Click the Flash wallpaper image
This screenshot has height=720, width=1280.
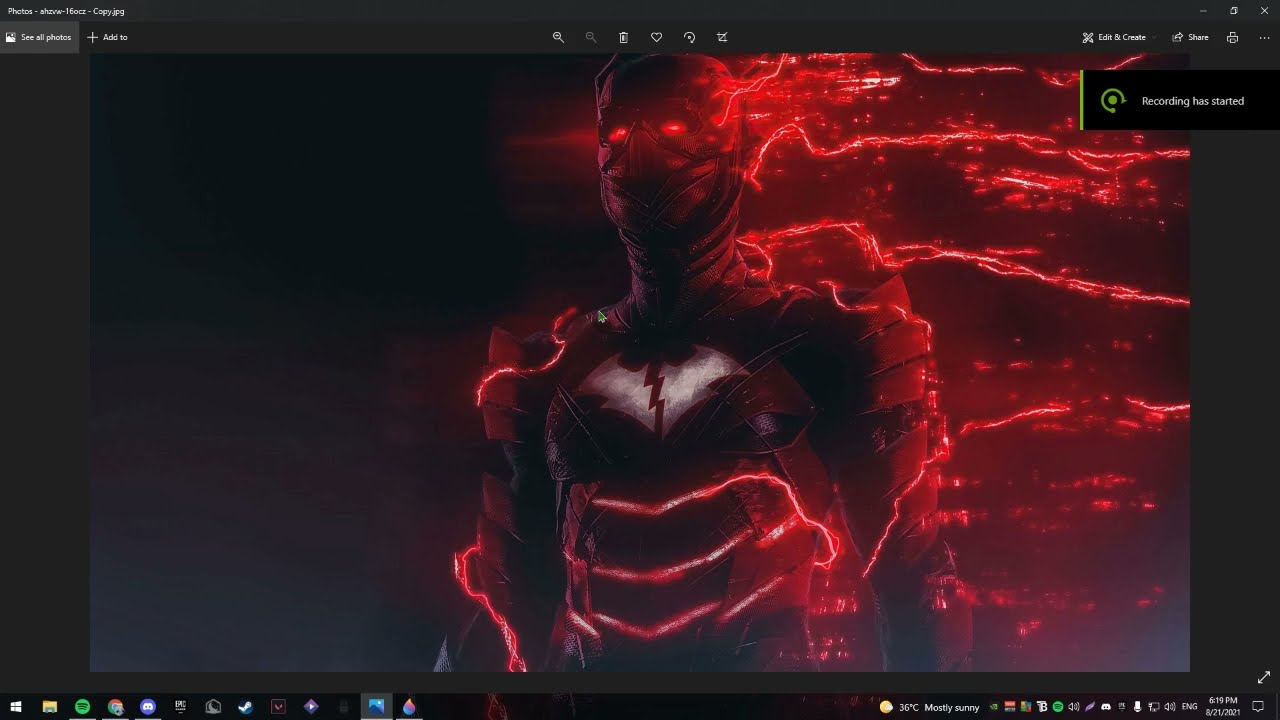(x=640, y=362)
